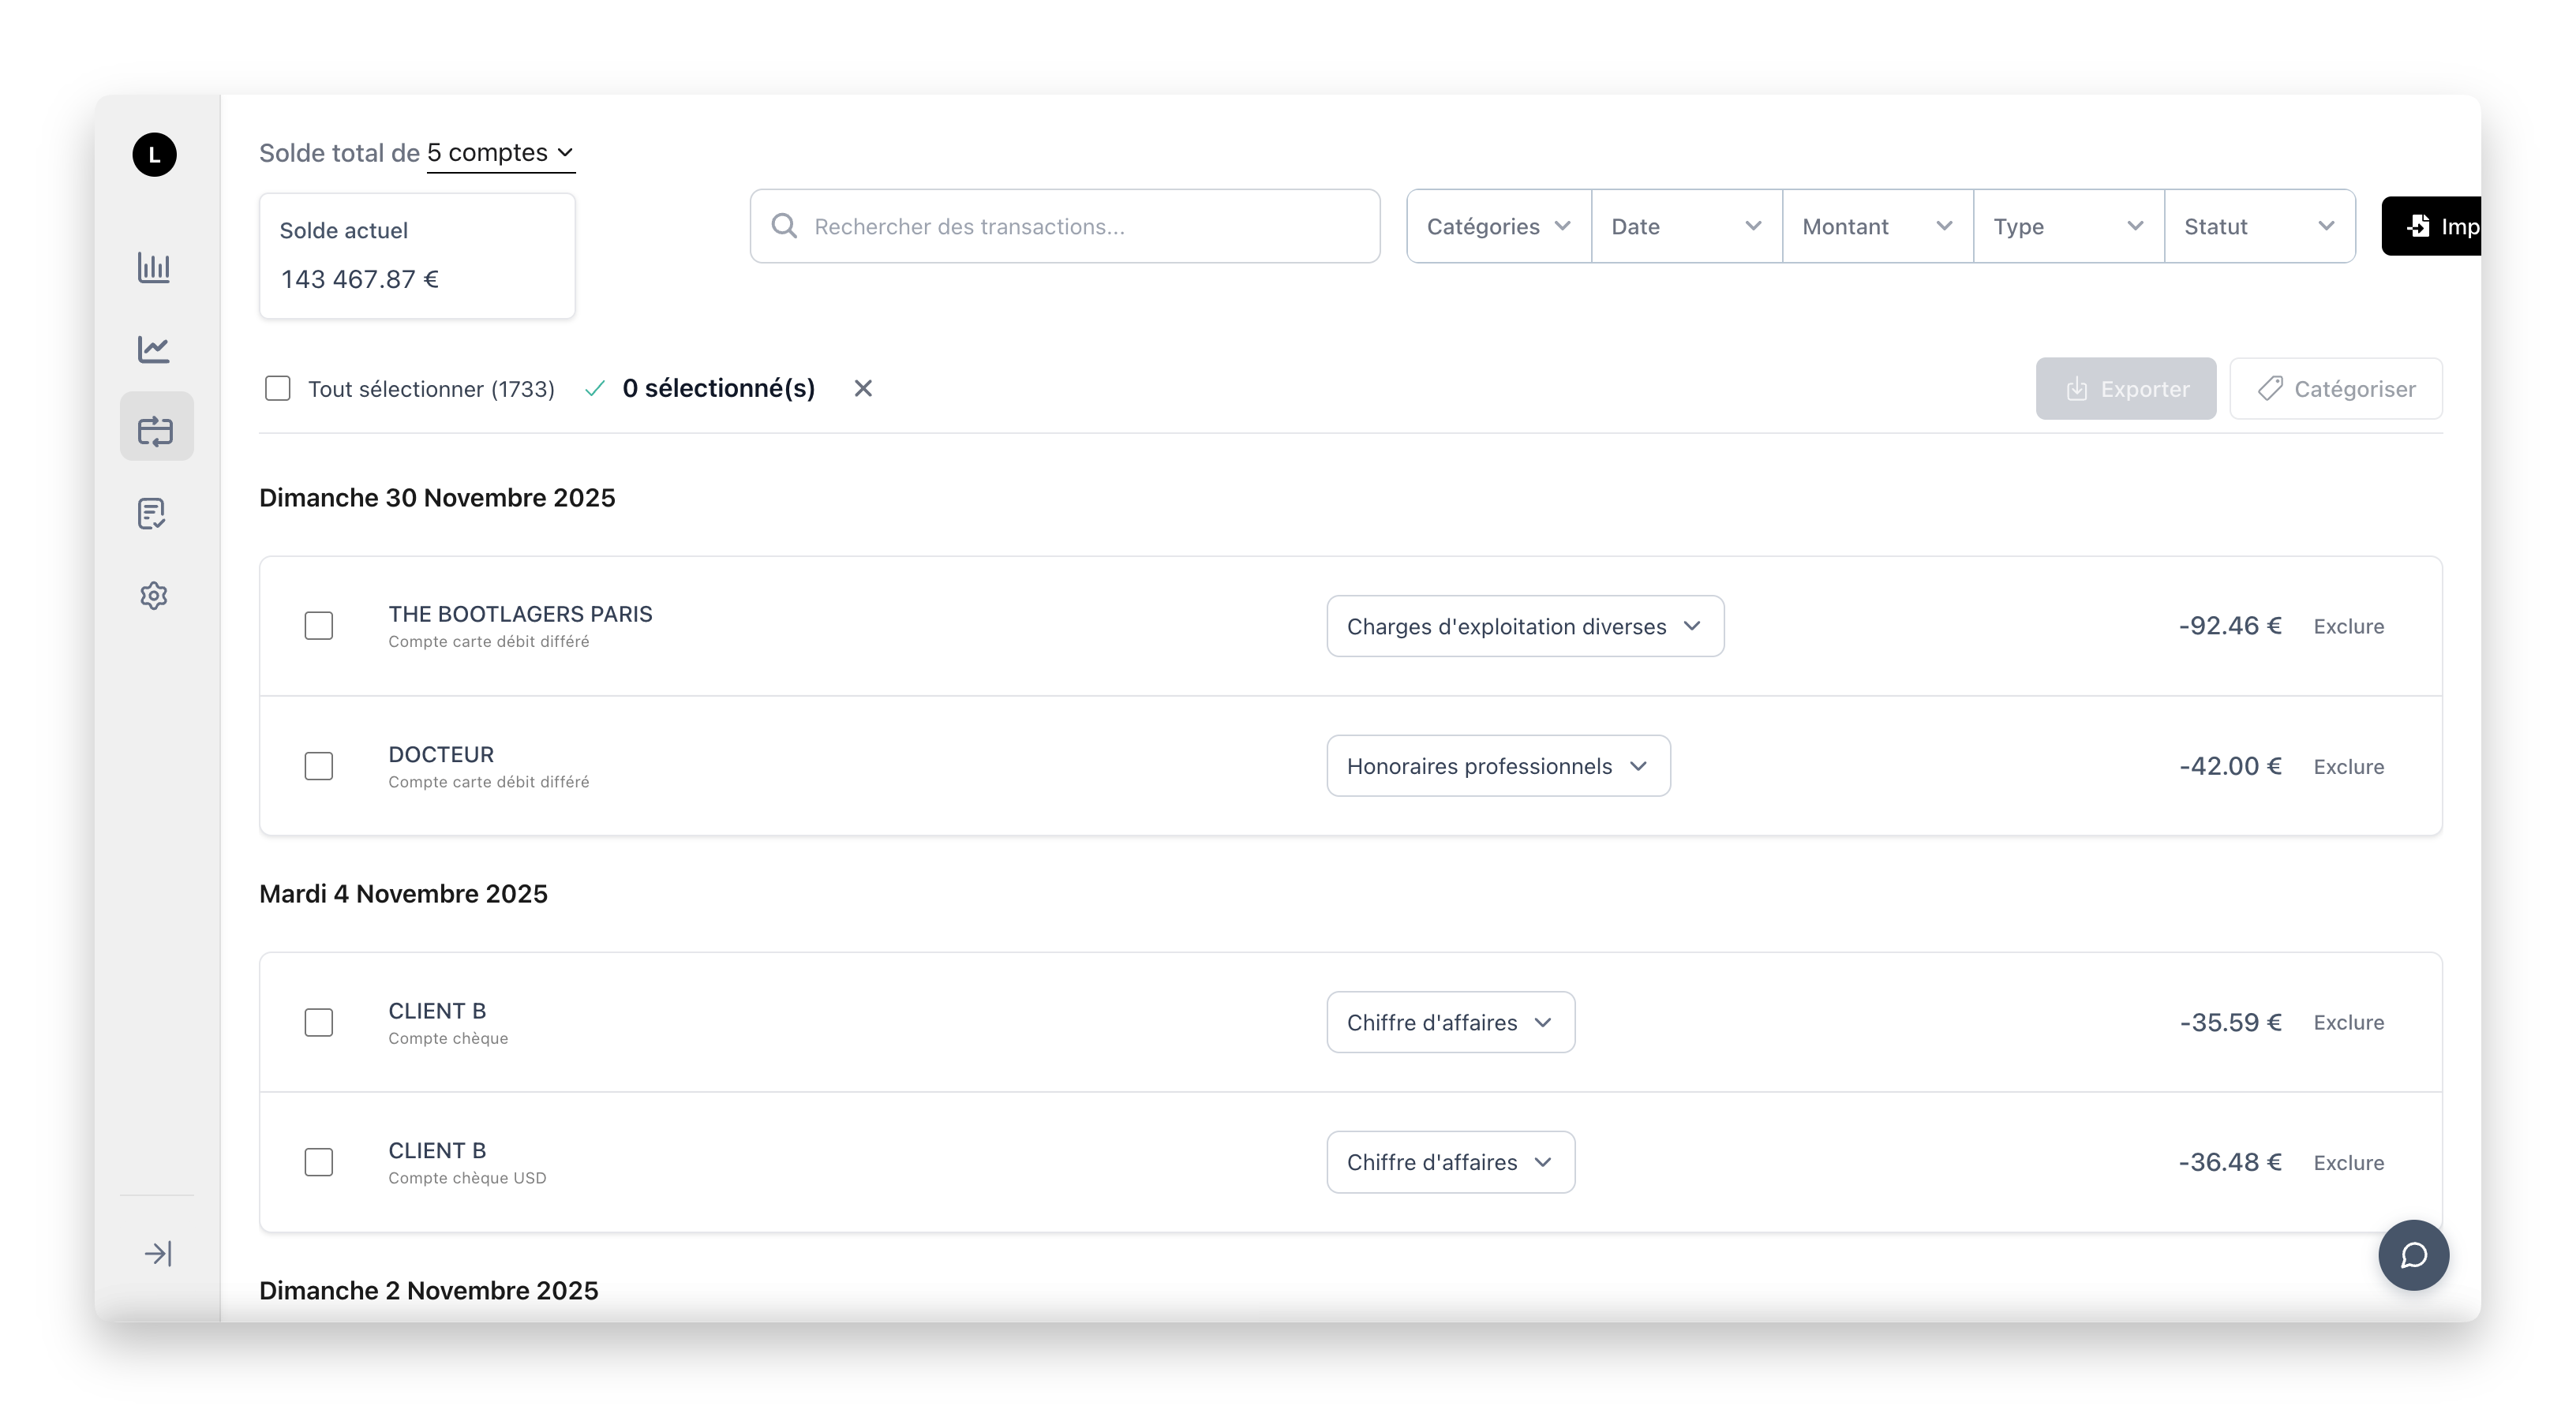Click the Catégoriser button
Viewport: 2576px width, 1417px height.
[x=2336, y=388]
